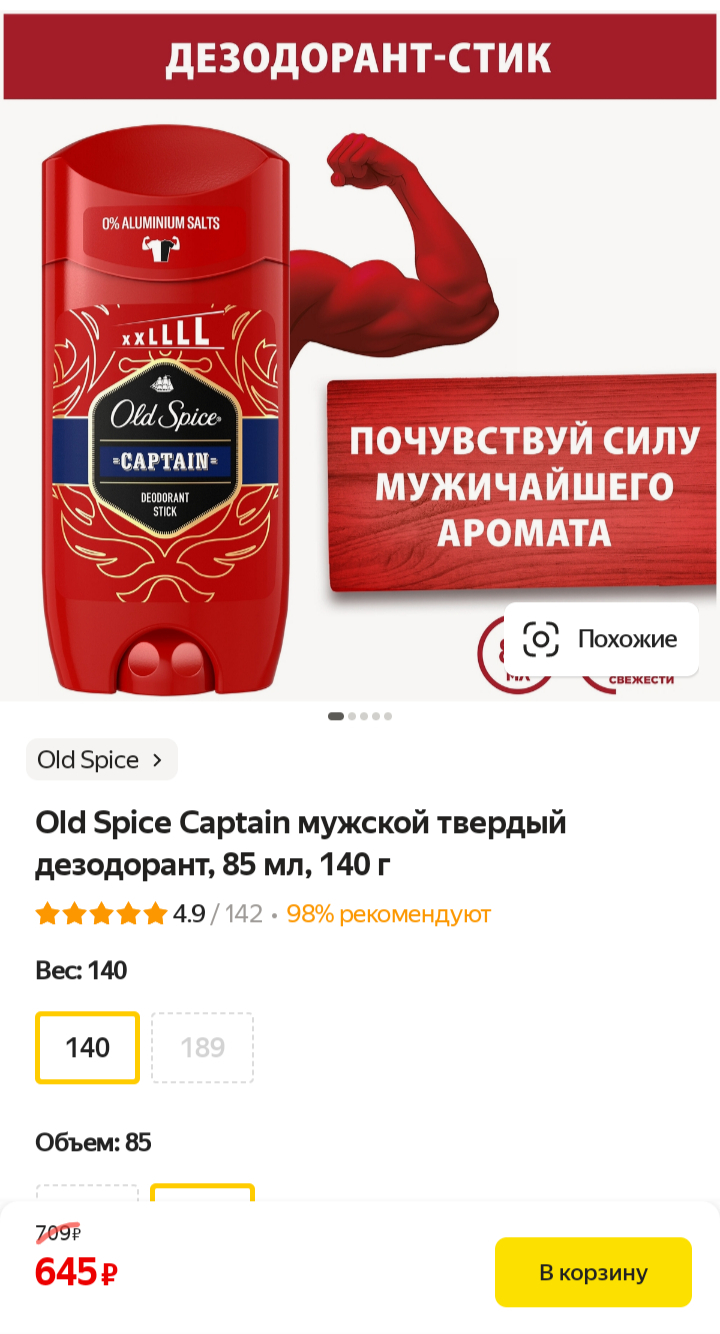The image size is (720, 1334).
Task: Tap the first orange rating star
Action: pos(47,914)
